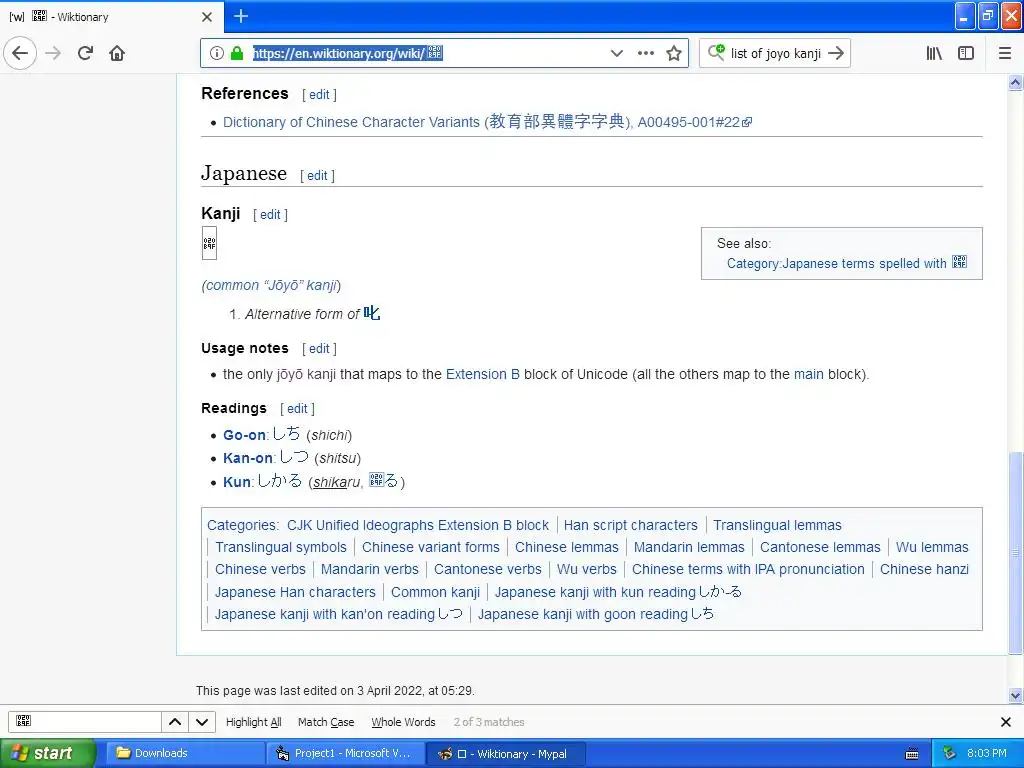Open the Windows Start menu
This screenshot has height=768, width=1024.
47,754
